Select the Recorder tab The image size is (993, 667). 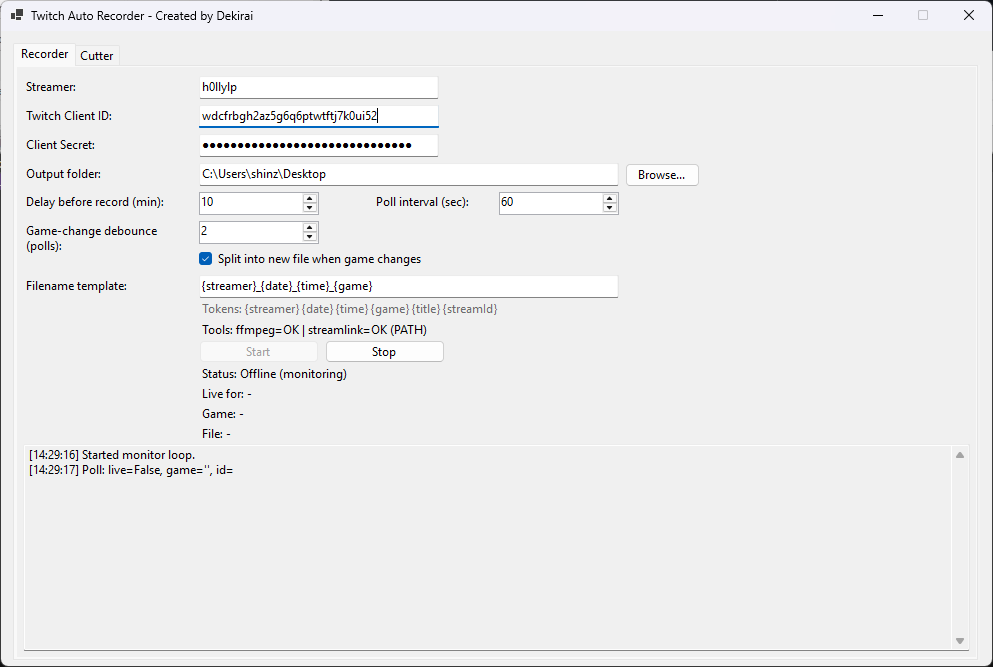[44, 54]
